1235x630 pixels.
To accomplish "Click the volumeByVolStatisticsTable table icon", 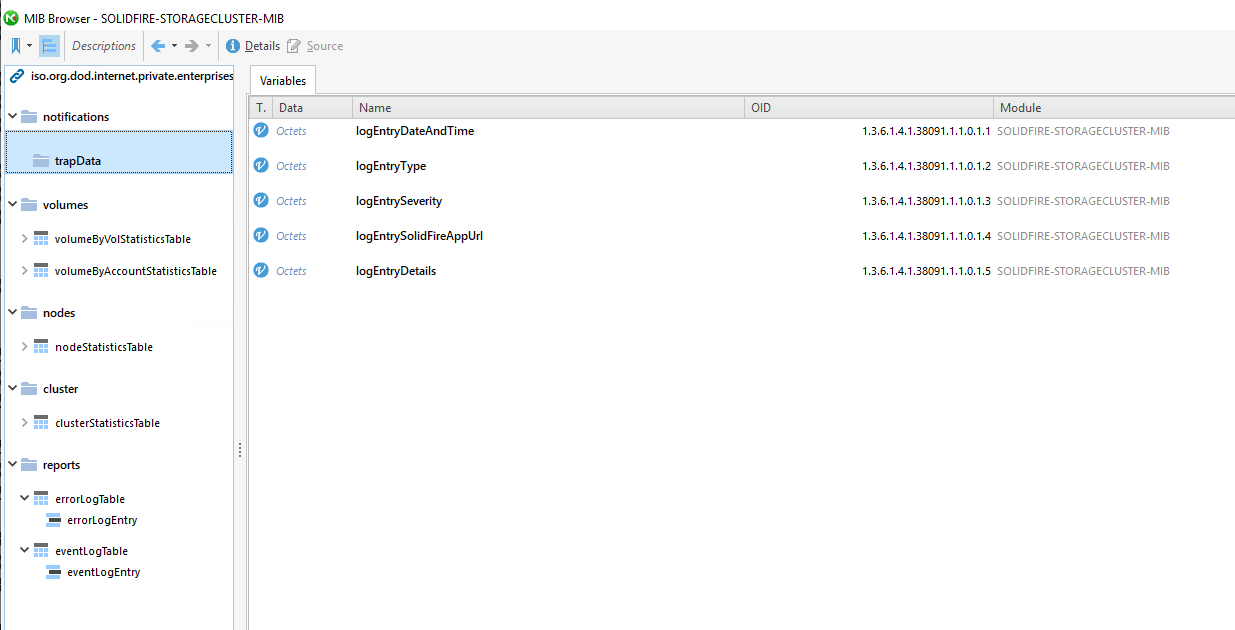I will [41, 239].
